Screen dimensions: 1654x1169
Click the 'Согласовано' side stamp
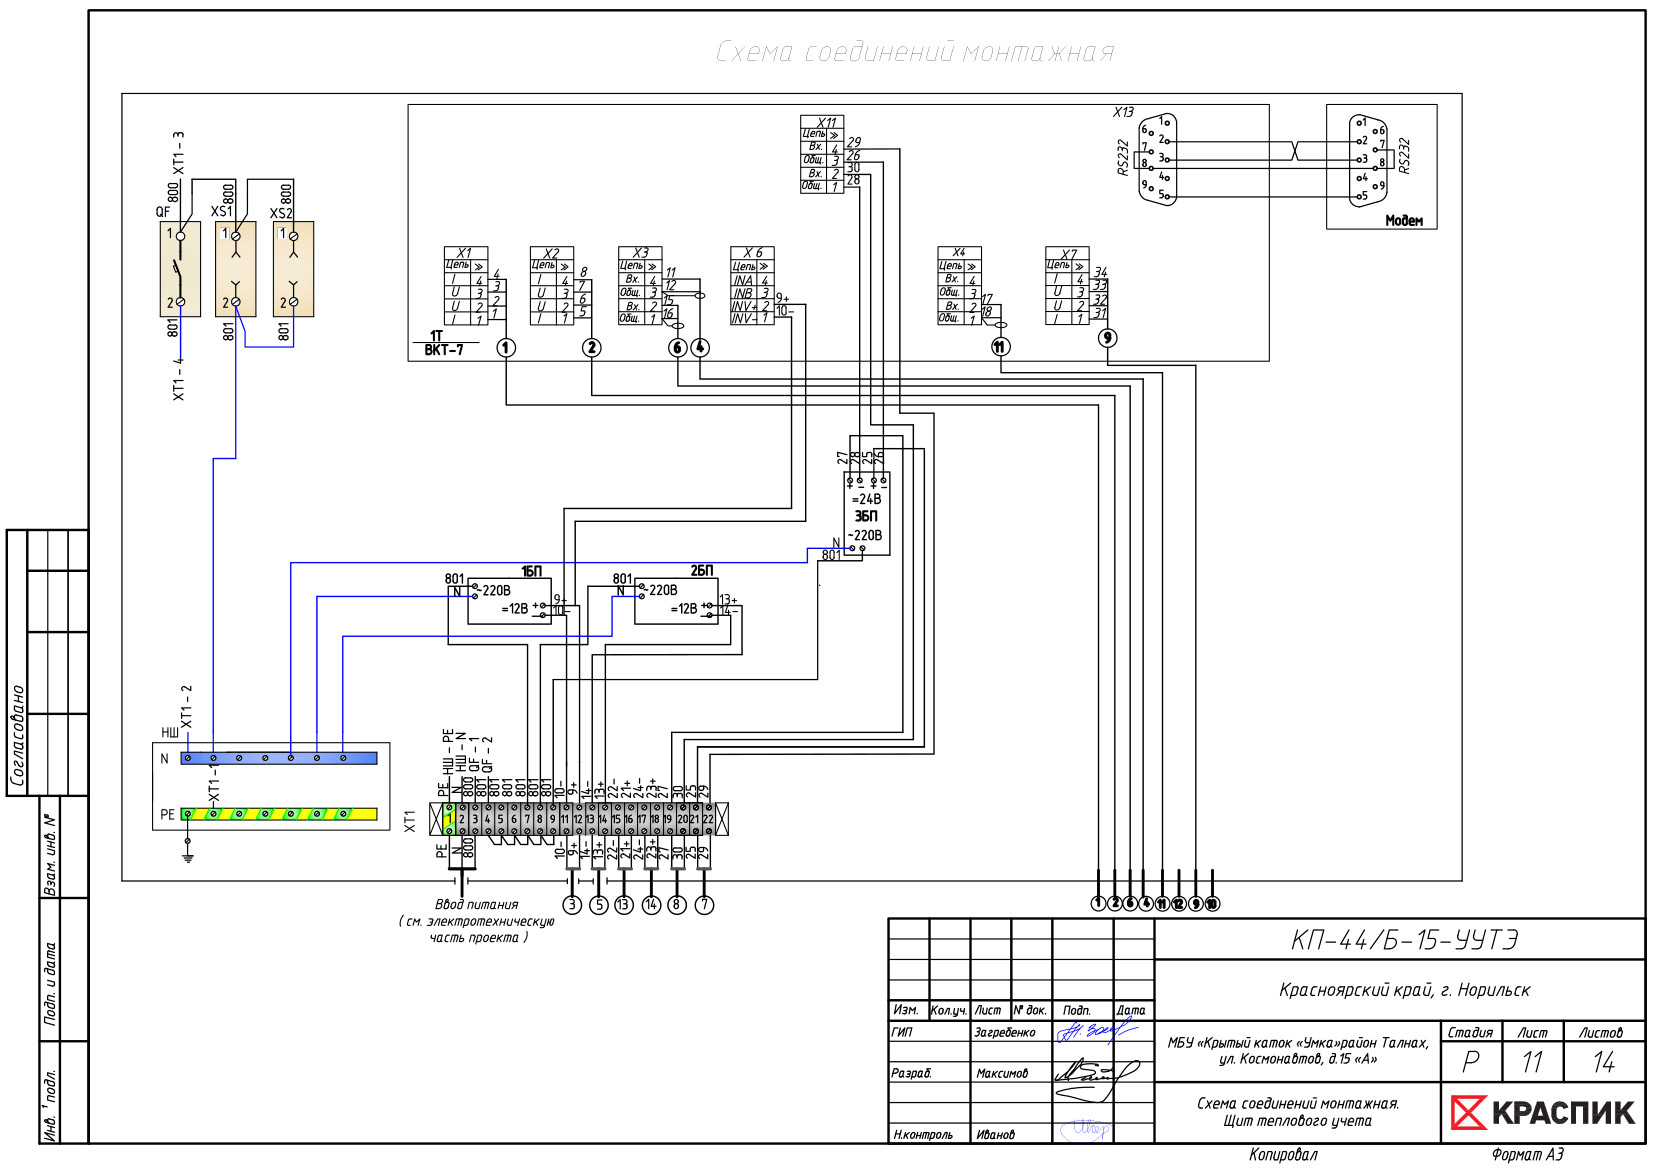(17, 735)
